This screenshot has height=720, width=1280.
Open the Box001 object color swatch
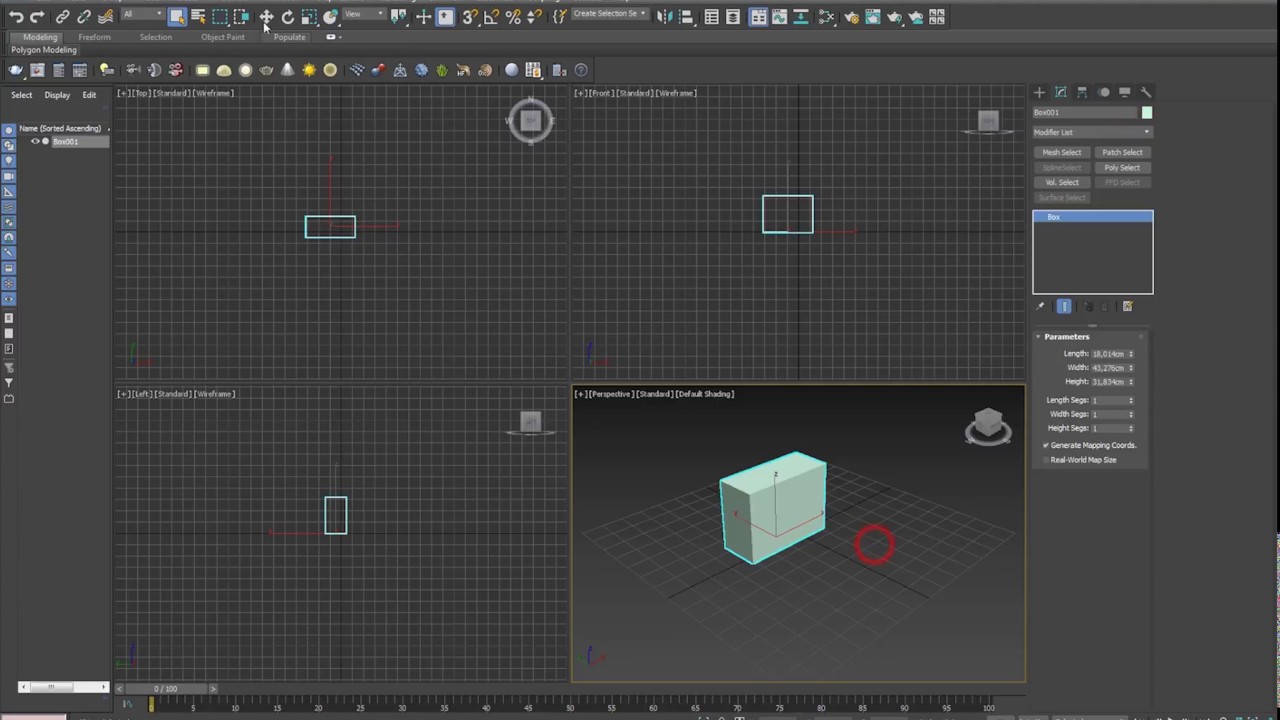[1147, 113]
